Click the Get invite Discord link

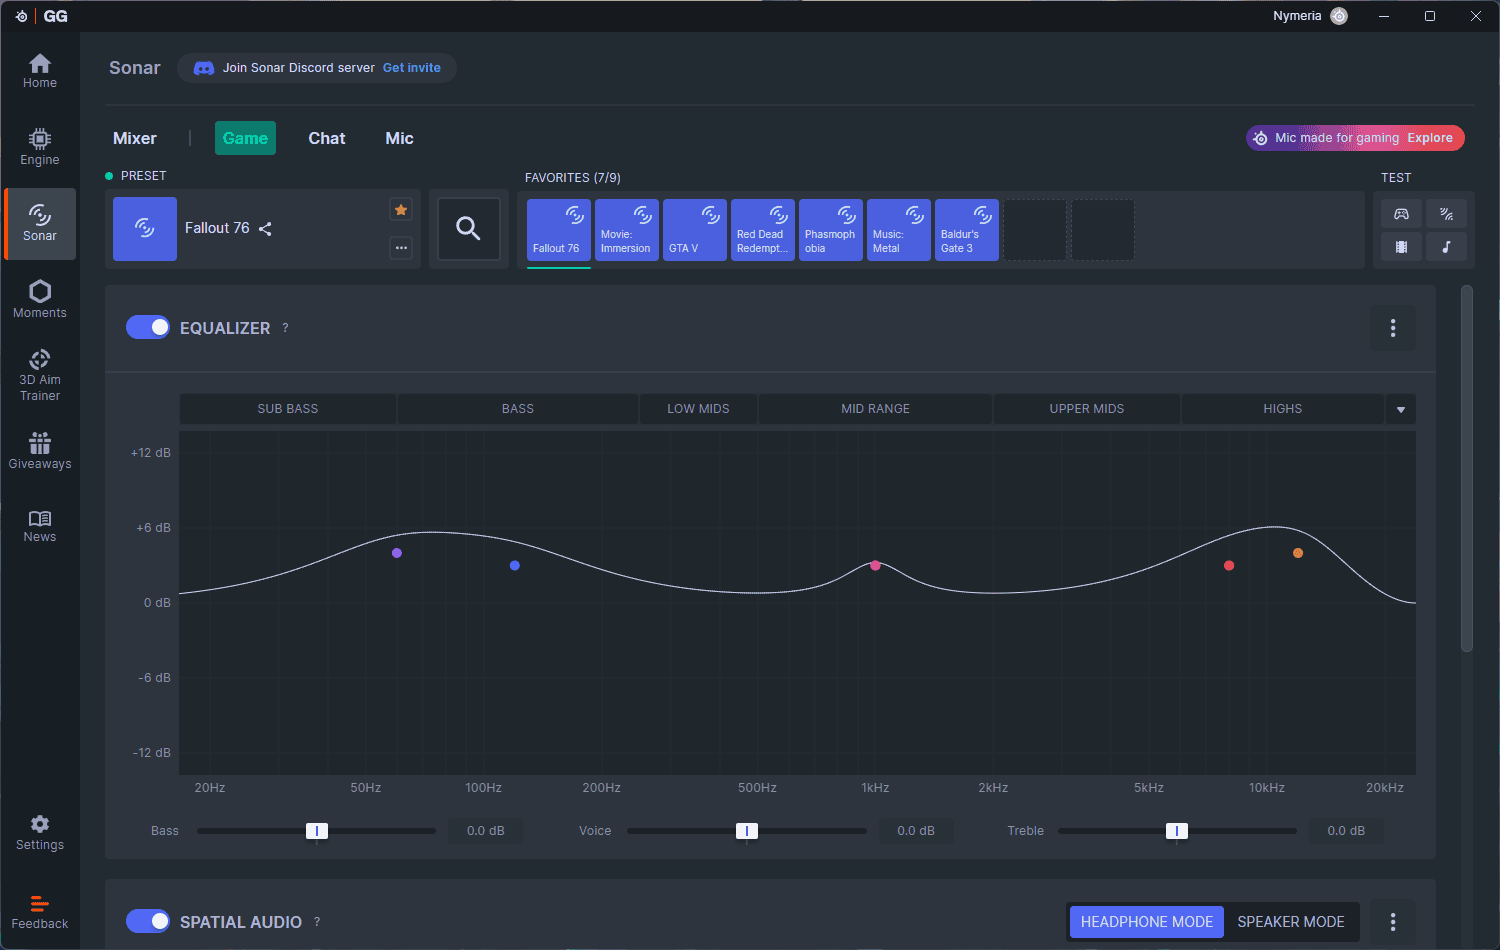(411, 68)
